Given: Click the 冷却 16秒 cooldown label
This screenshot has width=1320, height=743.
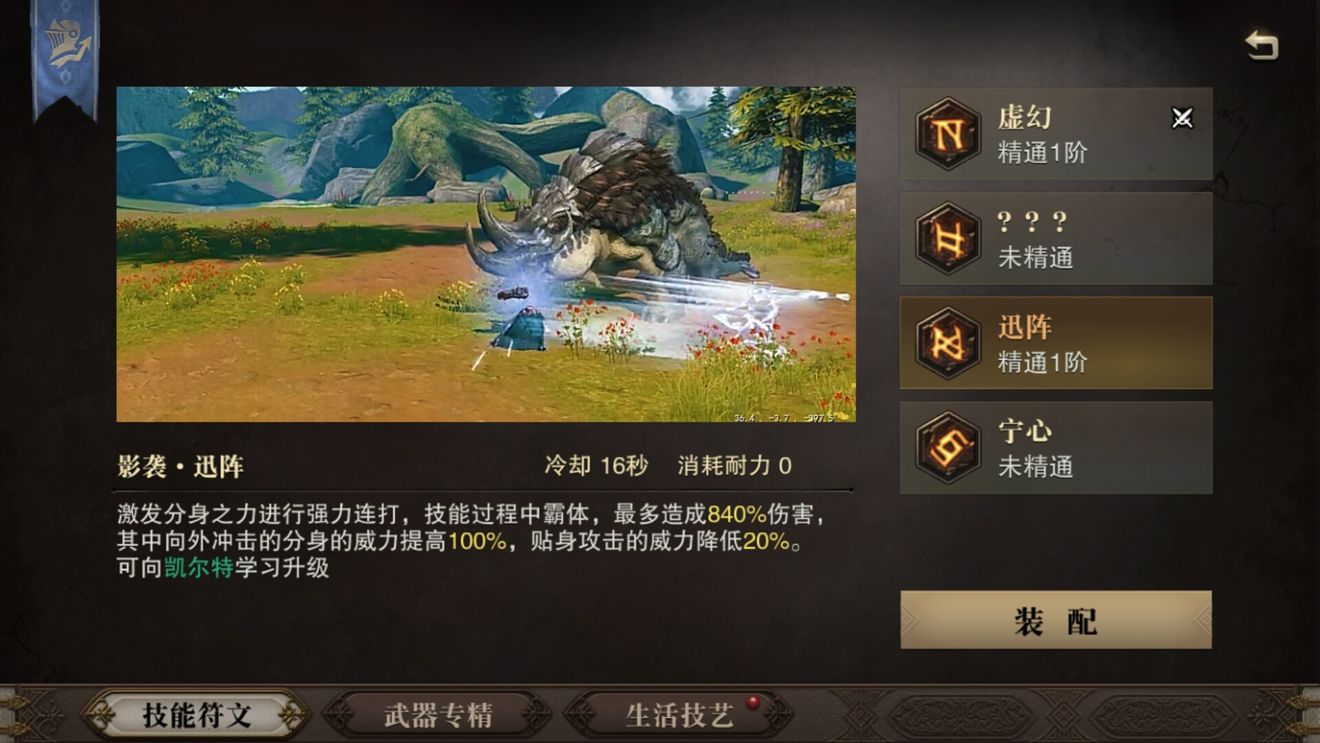Looking at the screenshot, I should pyautogui.click(x=596, y=466).
